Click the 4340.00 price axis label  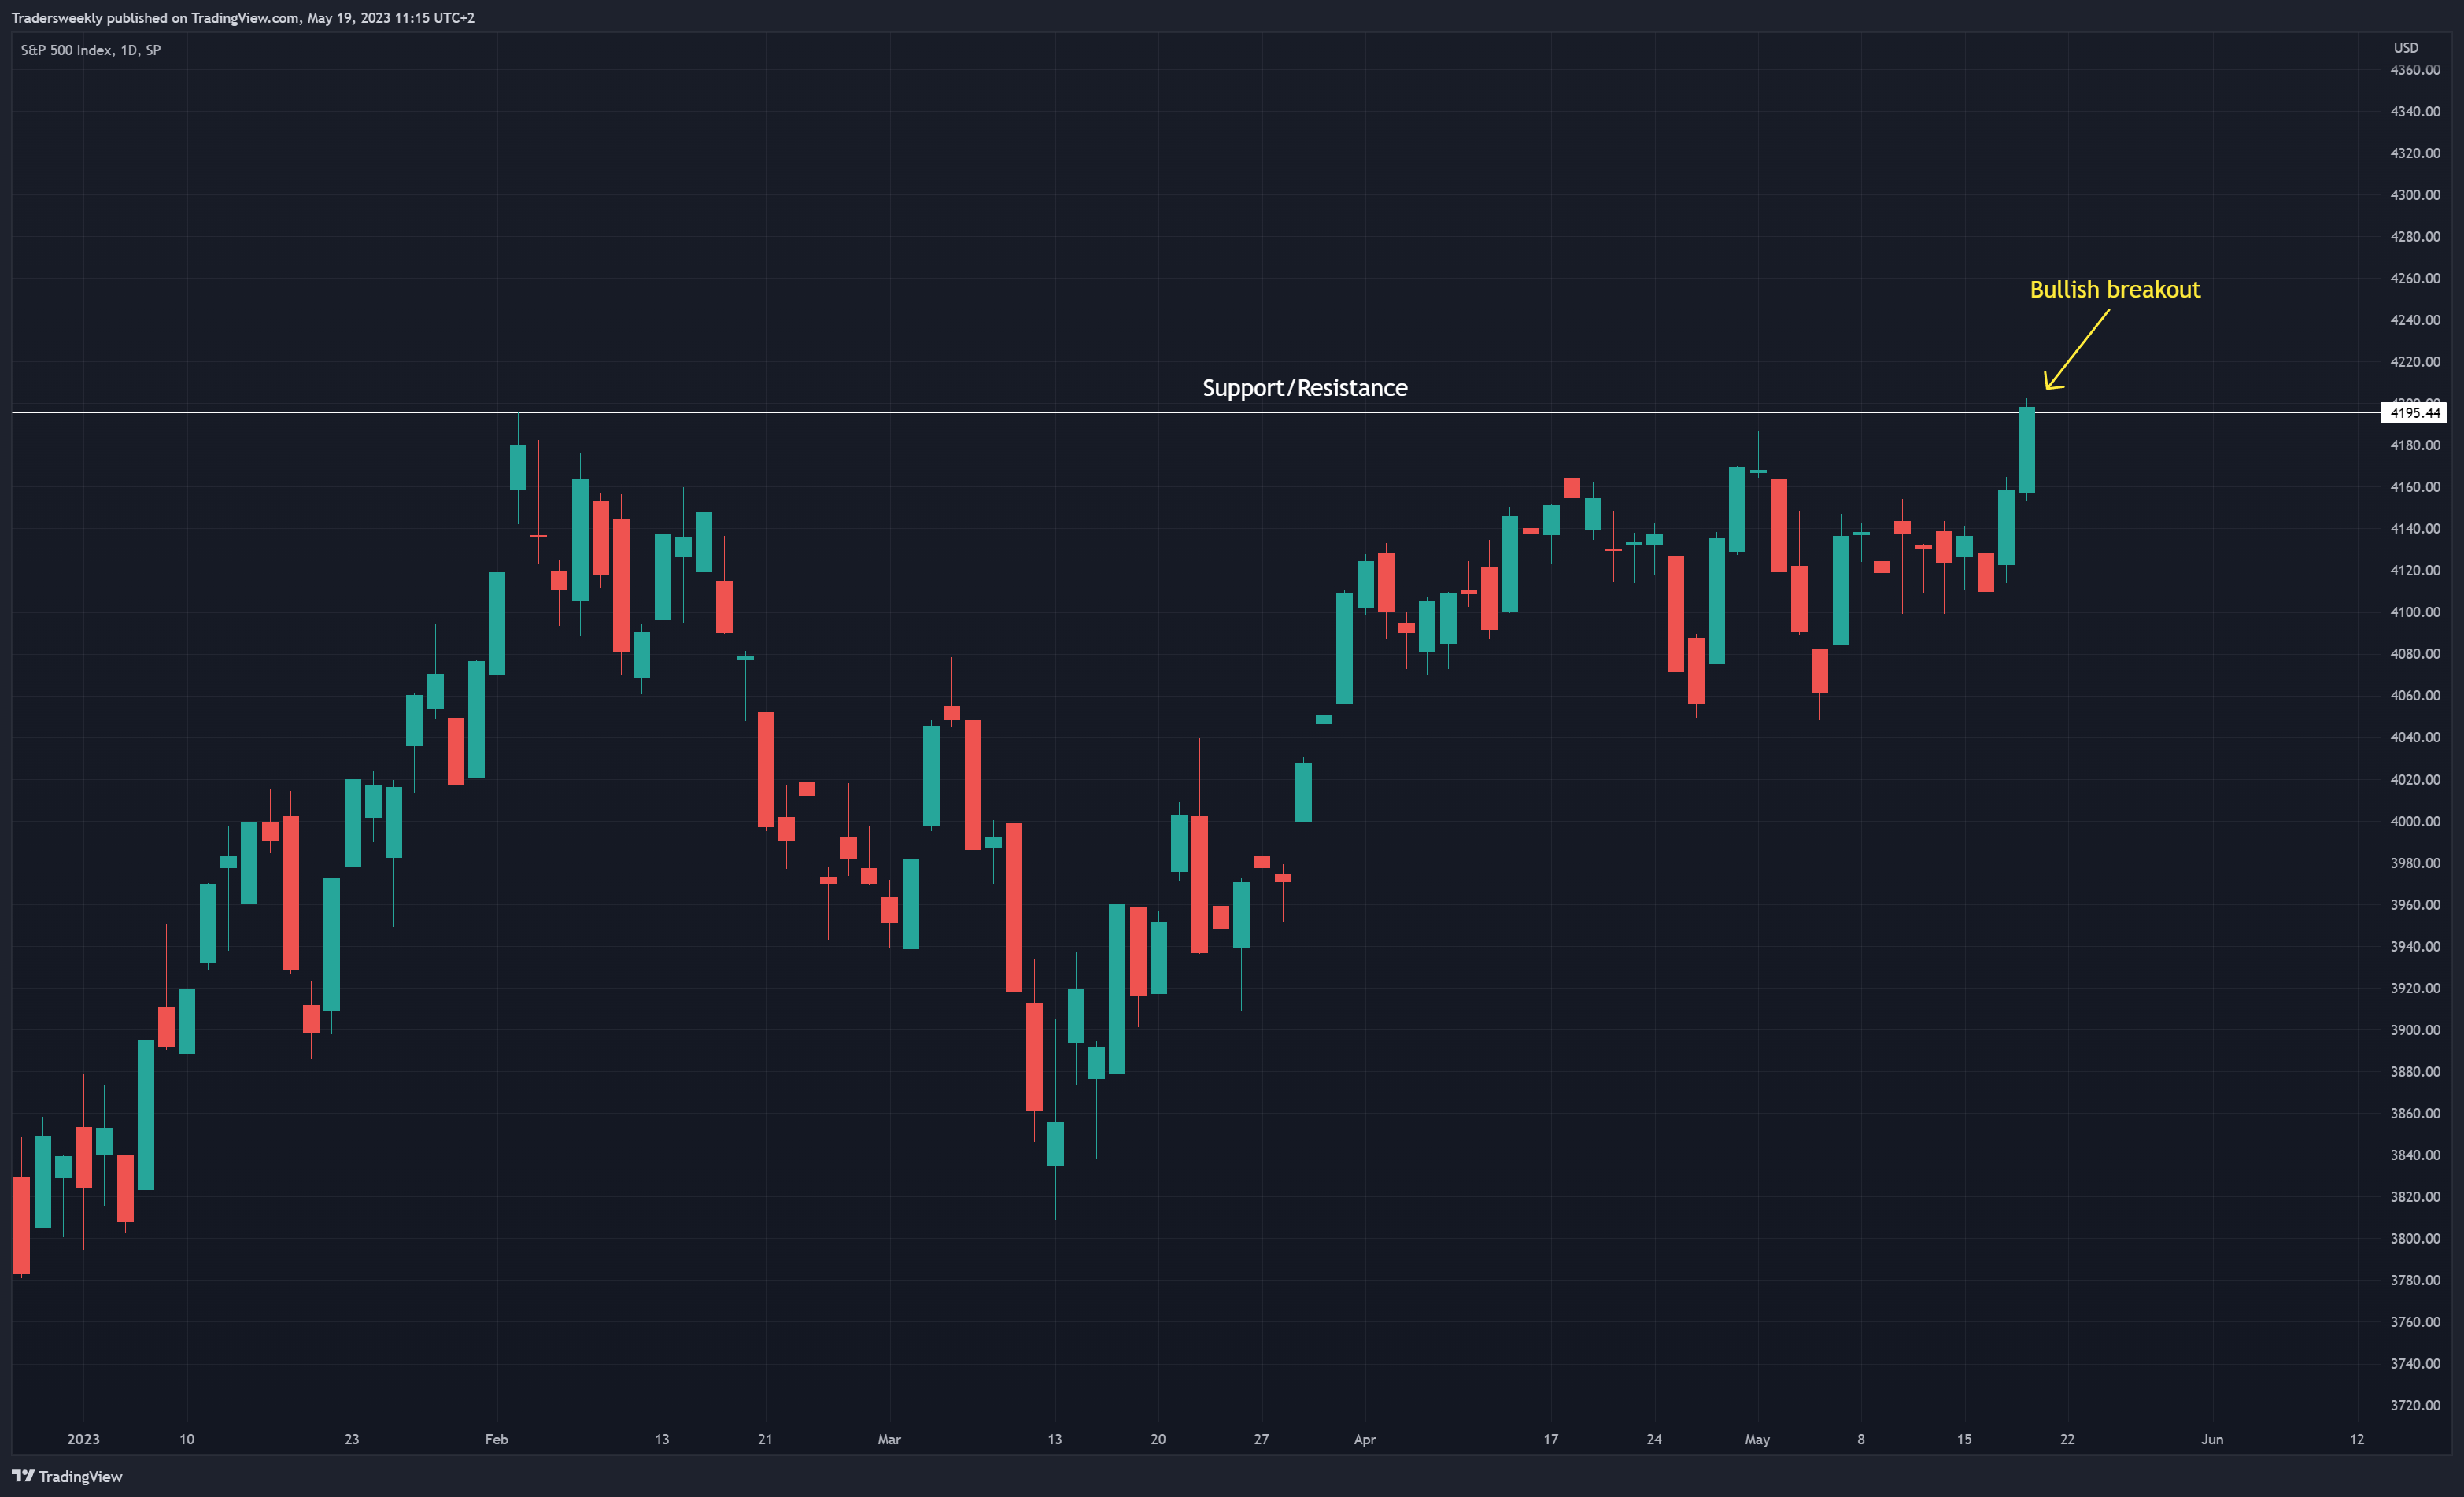click(2414, 112)
